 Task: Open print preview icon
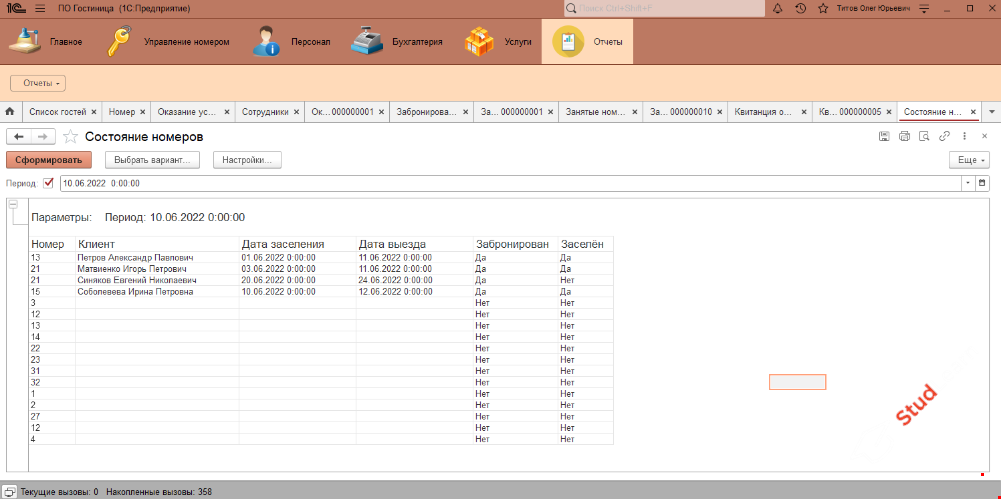point(924,136)
